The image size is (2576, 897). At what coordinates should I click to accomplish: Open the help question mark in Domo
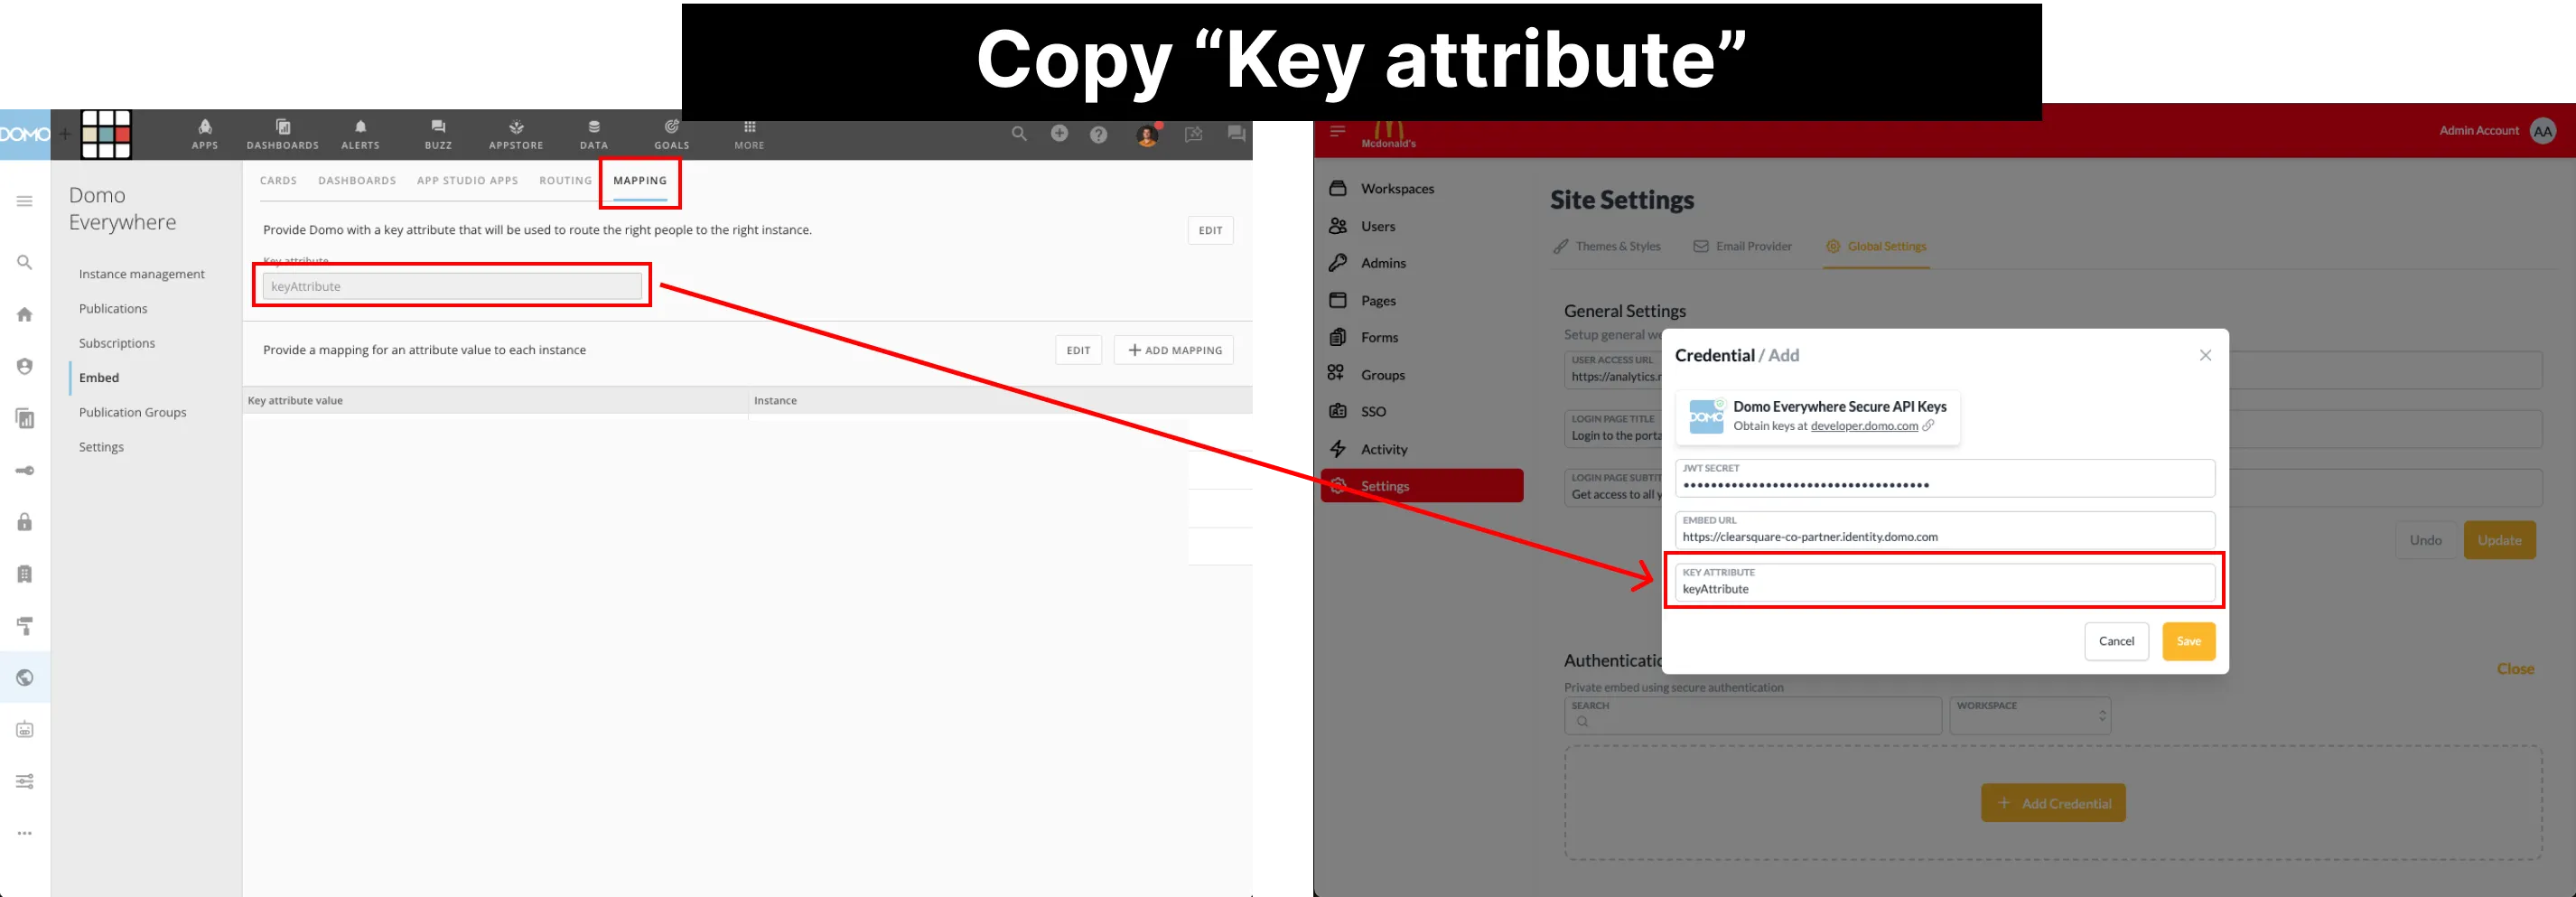tap(1099, 134)
